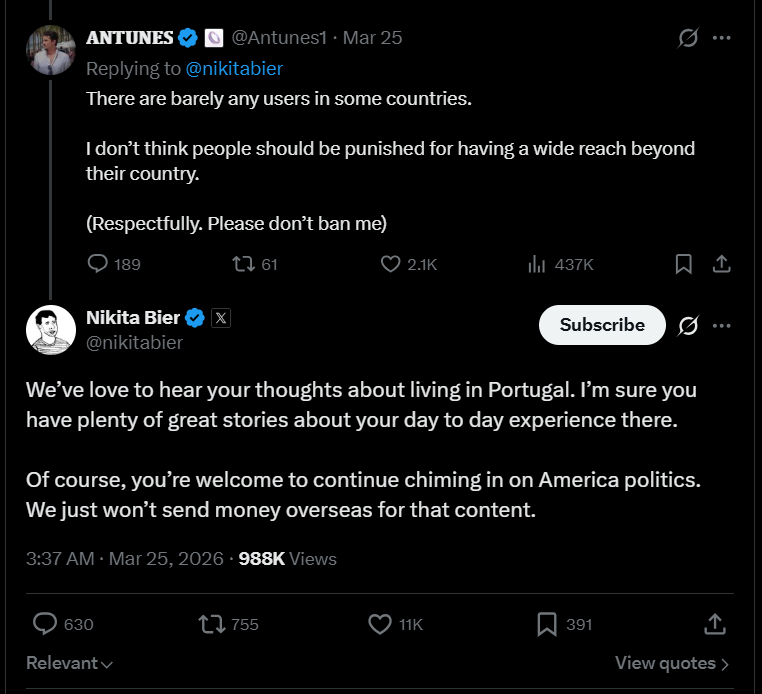Viewport: 762px width, 694px height.
Task: Reply to the ANTUNES post
Action: [x=98, y=264]
